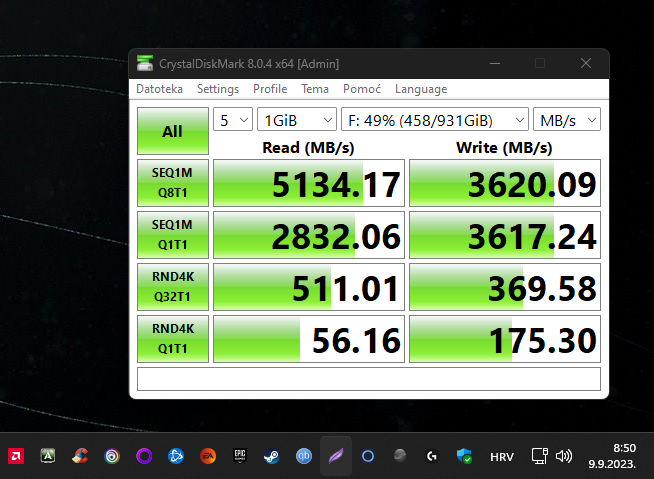Launch CCleaner from the taskbar

[x=80, y=456]
